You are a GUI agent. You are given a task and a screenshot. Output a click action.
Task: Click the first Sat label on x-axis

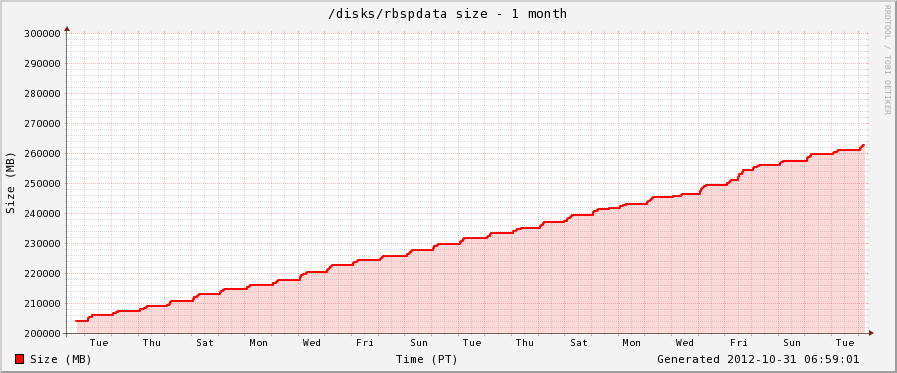pyautogui.click(x=205, y=343)
